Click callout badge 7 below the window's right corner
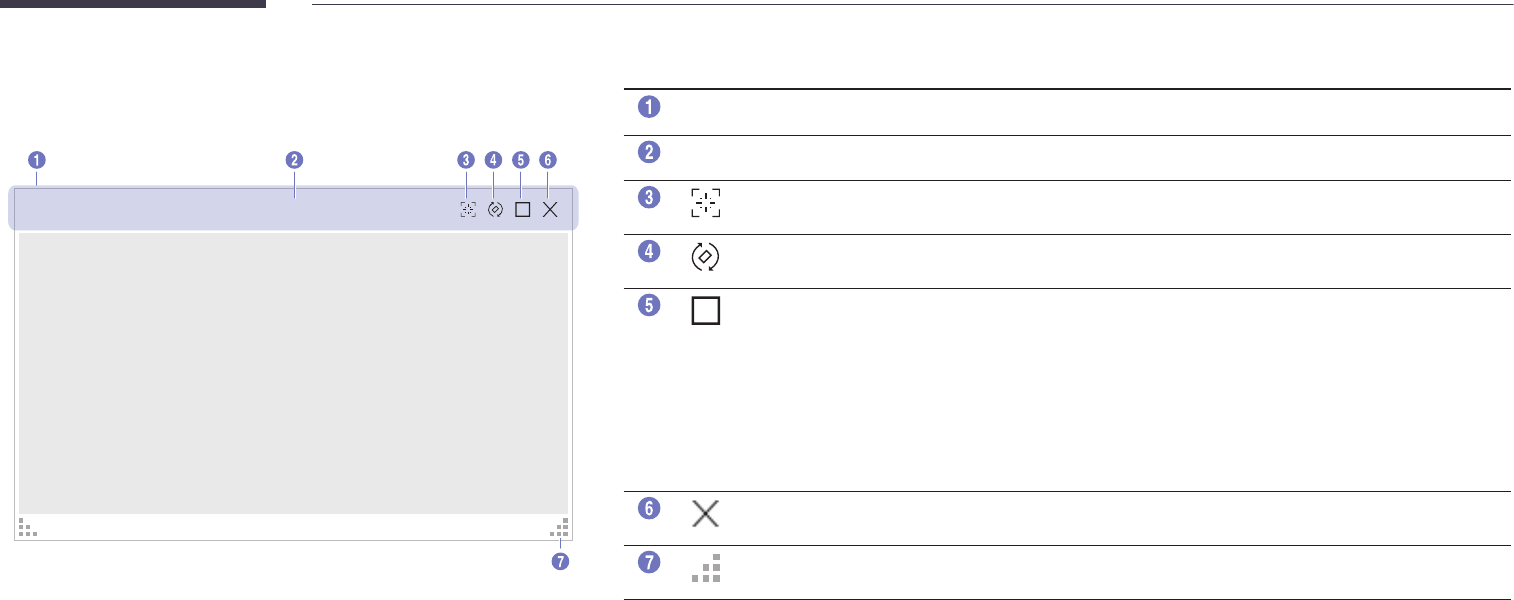Image resolution: width=1514 pixels, height=600 pixels. pos(560,561)
